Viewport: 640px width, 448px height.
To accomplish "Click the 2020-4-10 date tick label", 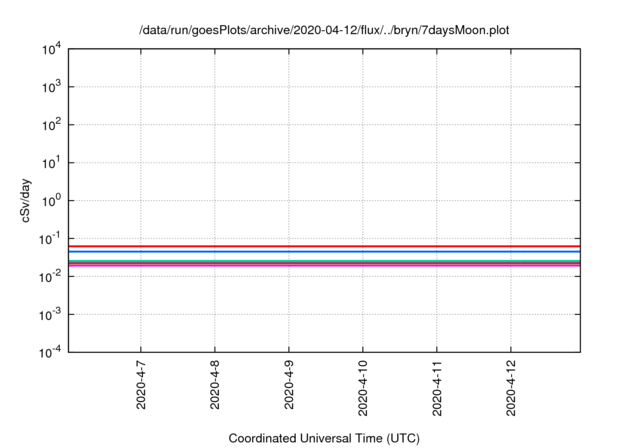I will [363, 388].
